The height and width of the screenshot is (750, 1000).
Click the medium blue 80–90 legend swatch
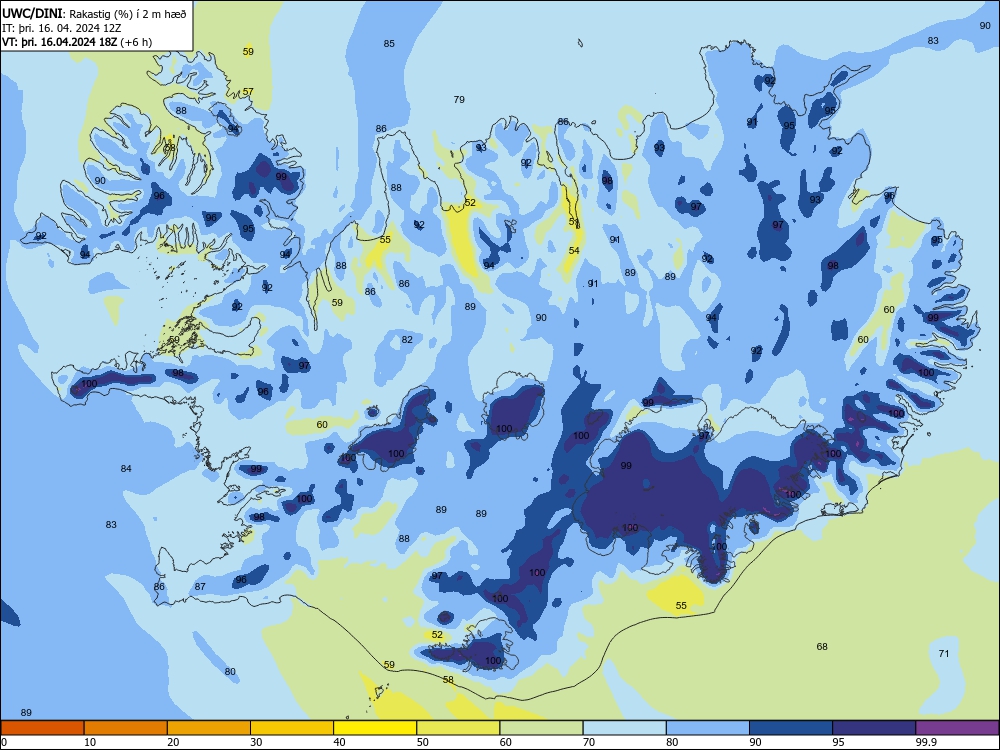click(708, 728)
